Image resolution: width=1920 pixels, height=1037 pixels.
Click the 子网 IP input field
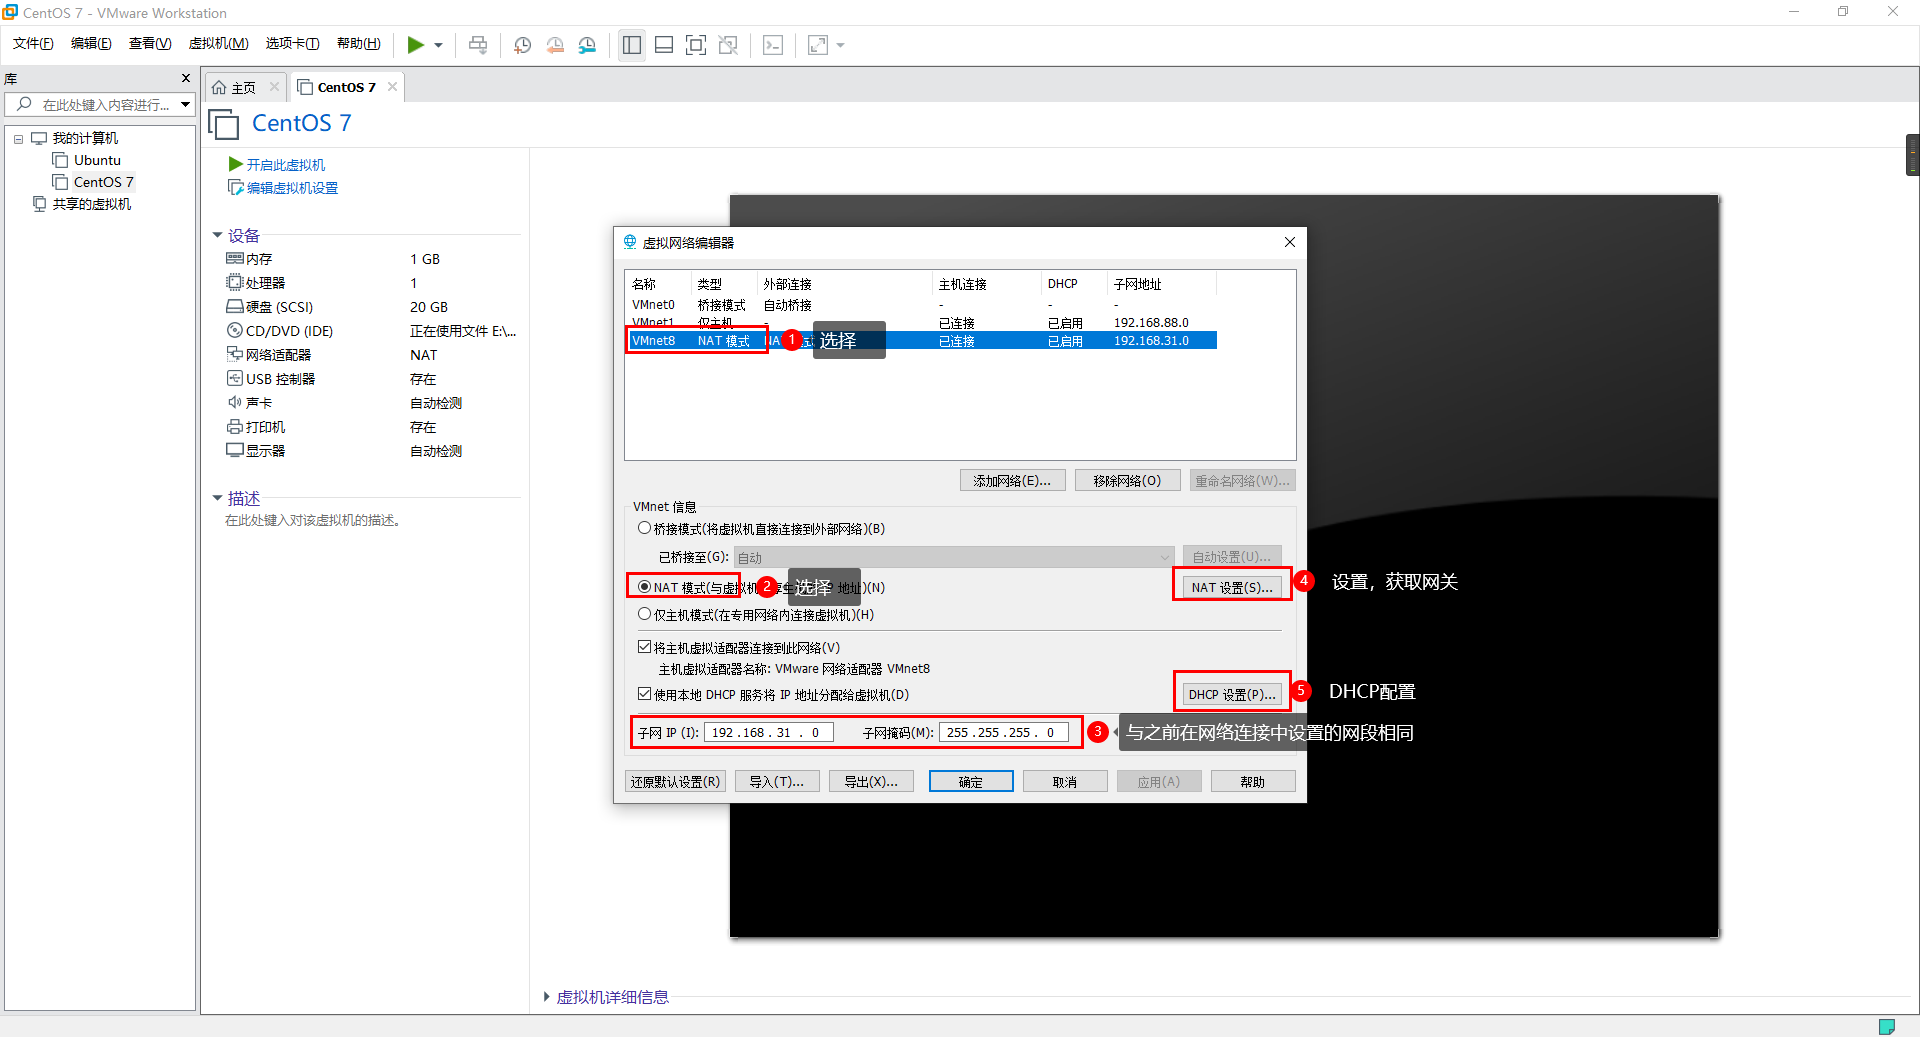coord(768,732)
